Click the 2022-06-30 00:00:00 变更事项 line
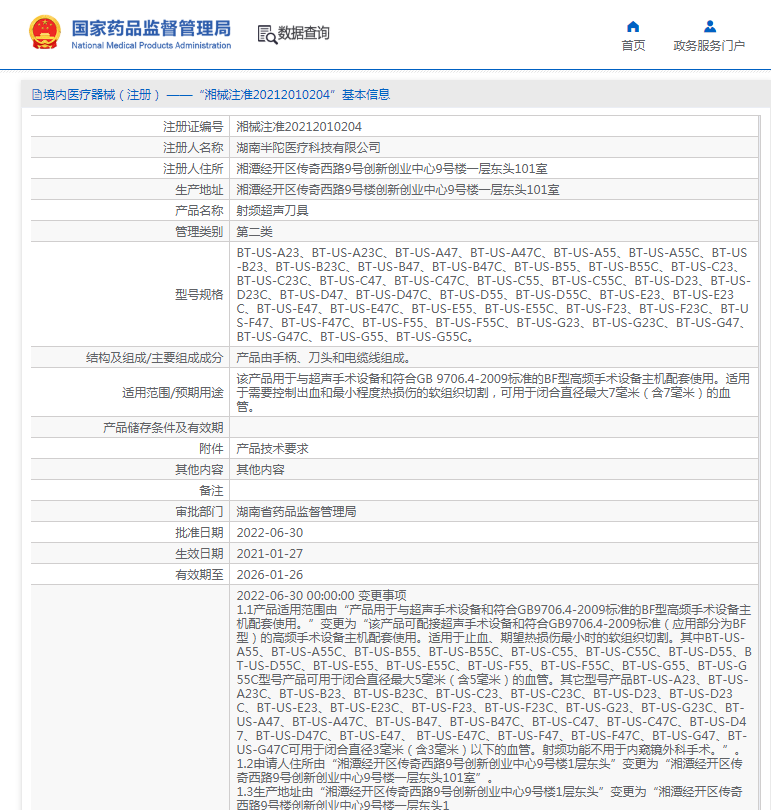Viewport: 771px width, 810px height. 321,596
